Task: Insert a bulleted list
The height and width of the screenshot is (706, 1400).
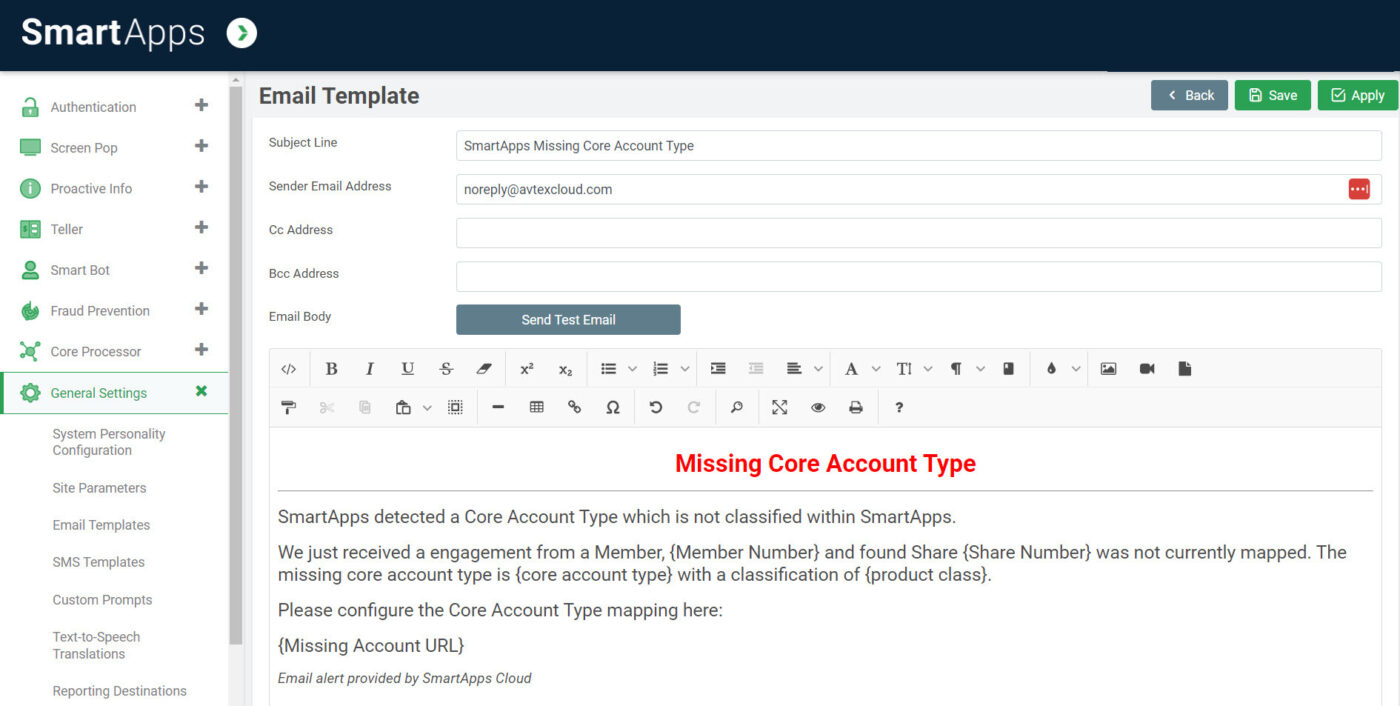Action: [608, 369]
